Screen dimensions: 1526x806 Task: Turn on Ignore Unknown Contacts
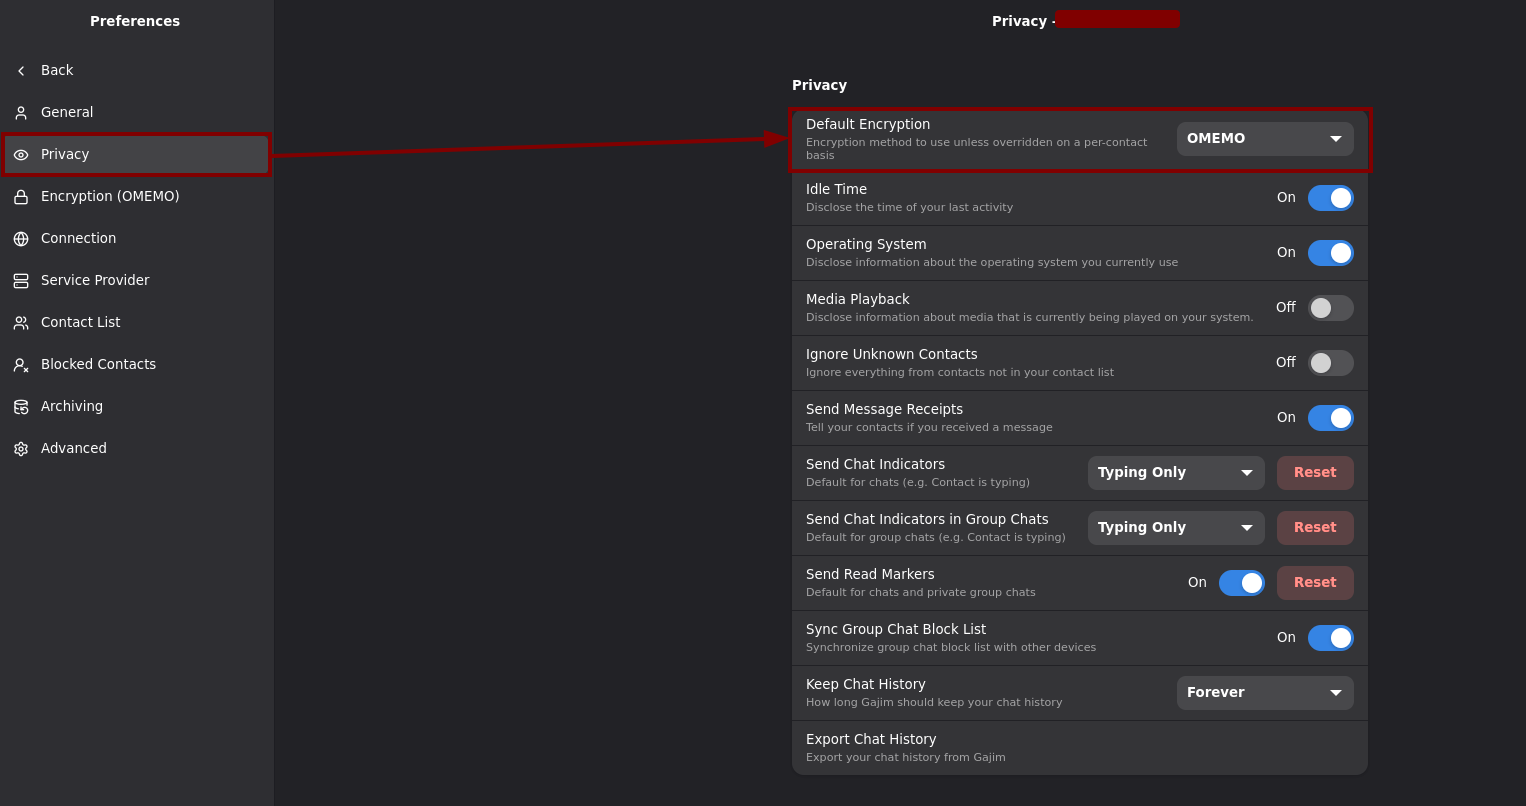[x=1330, y=363]
